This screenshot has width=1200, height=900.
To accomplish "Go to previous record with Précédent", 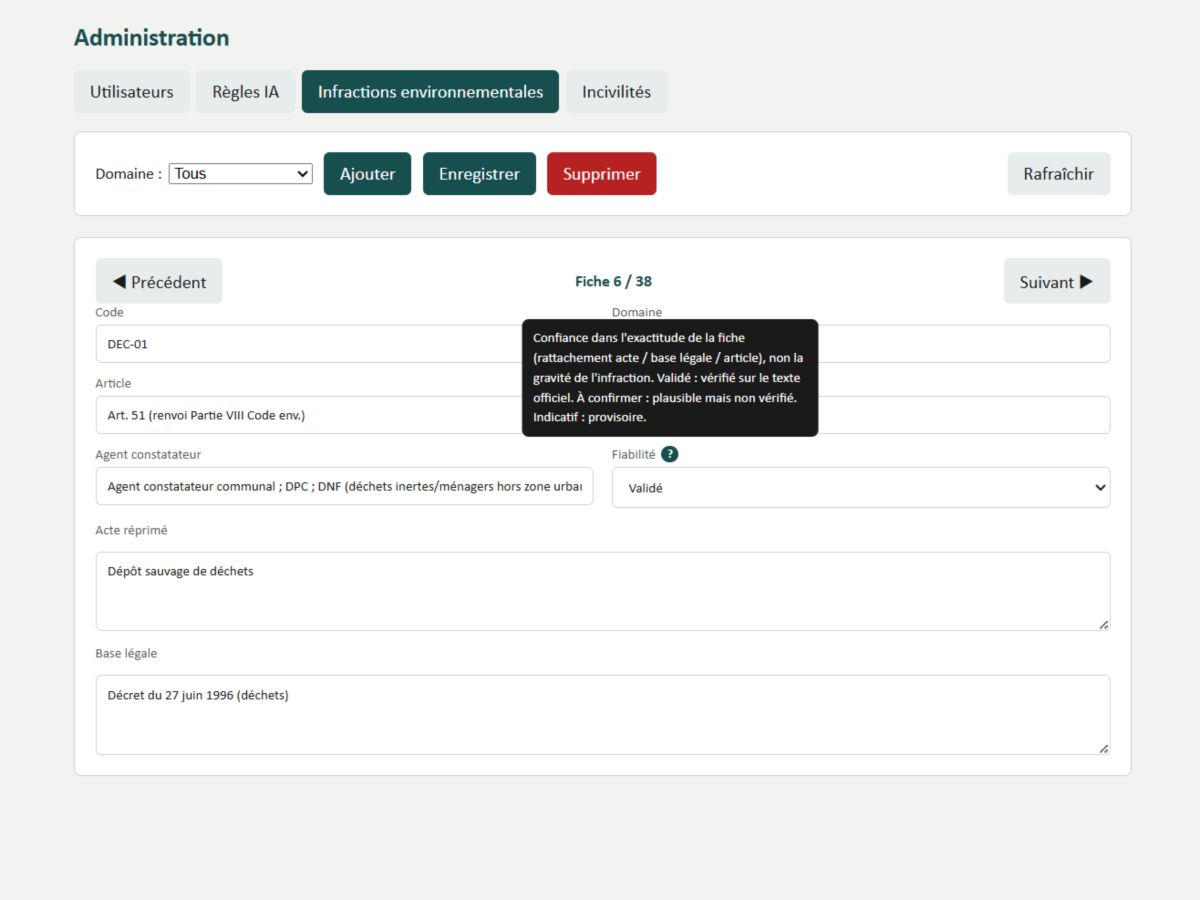I will (x=159, y=282).
